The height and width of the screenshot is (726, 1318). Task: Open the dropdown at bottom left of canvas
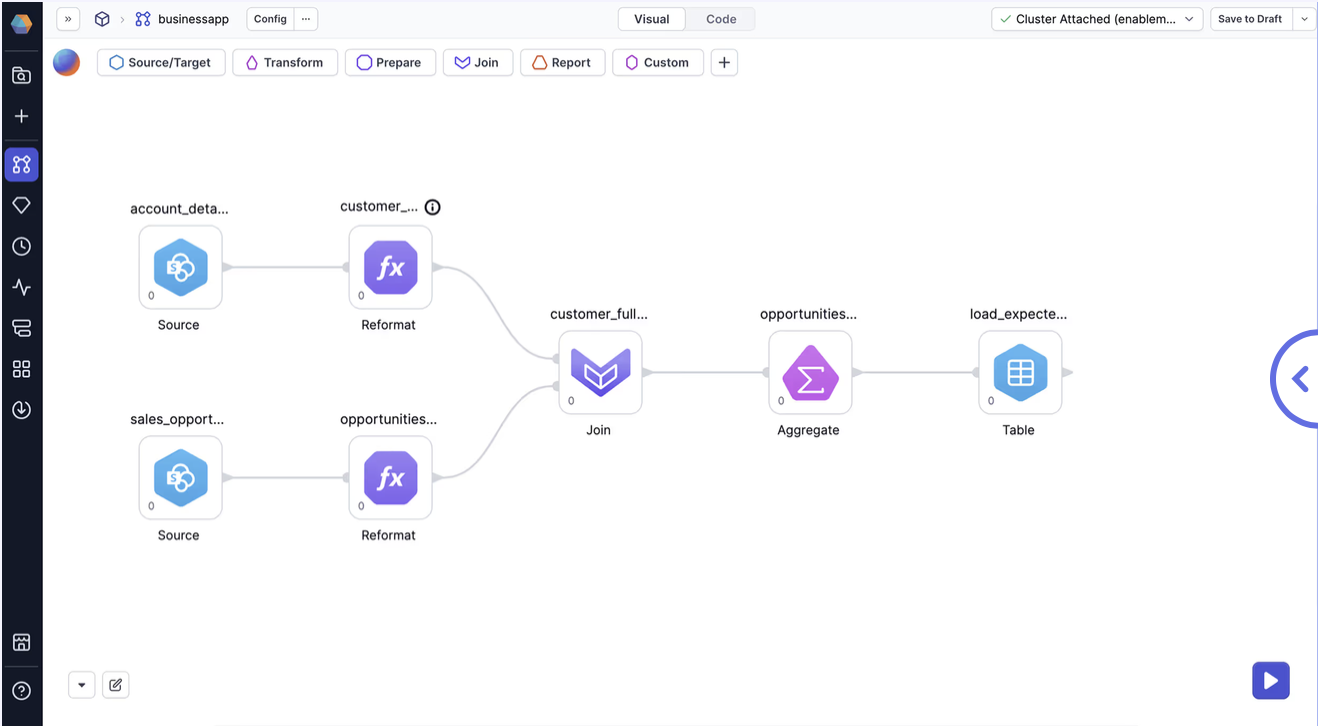pyautogui.click(x=81, y=684)
